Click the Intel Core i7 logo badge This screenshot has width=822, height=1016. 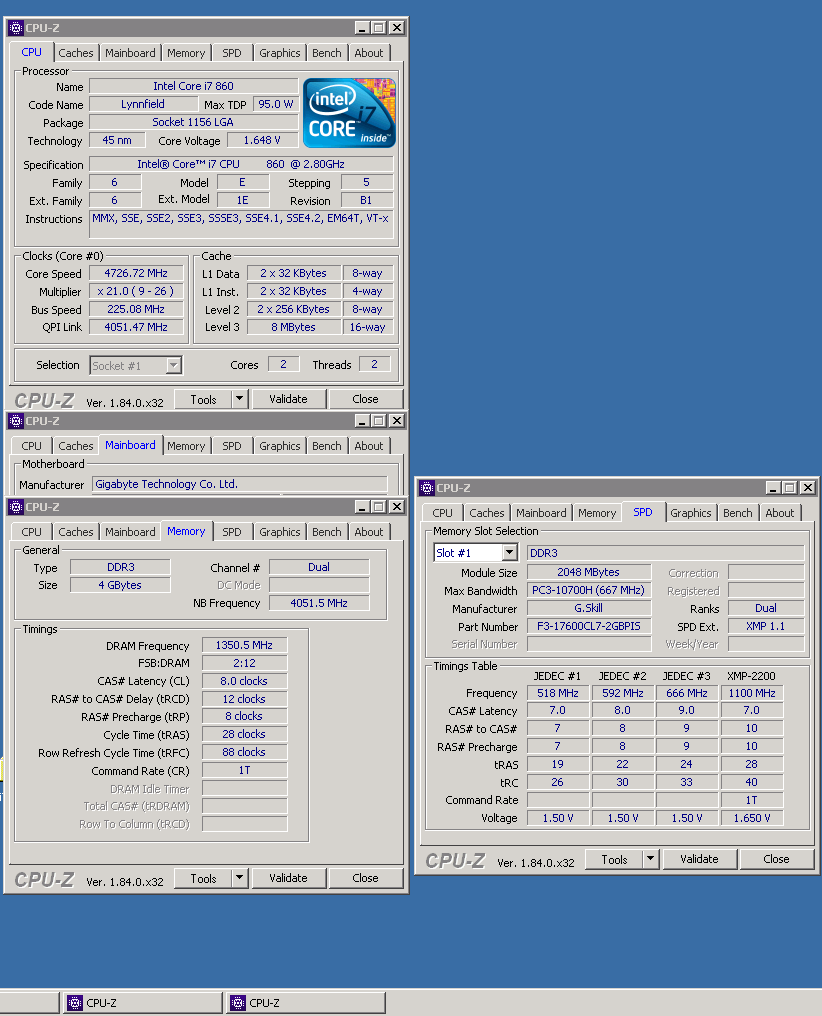tap(349, 113)
